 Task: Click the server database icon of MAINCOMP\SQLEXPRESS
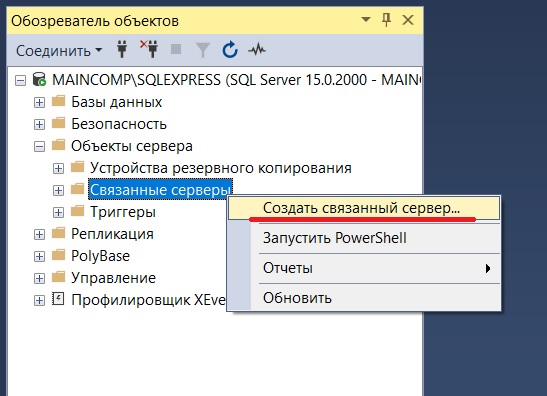point(39,80)
